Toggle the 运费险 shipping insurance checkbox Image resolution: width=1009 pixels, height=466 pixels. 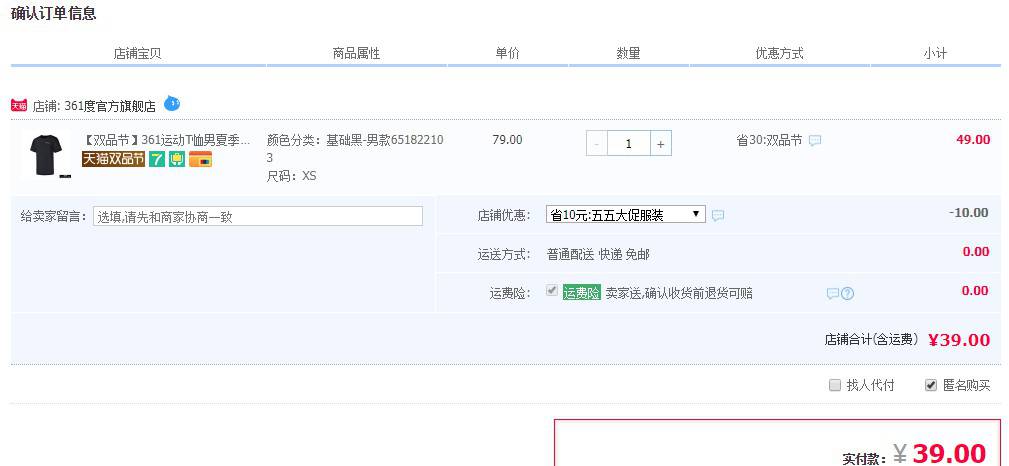click(x=551, y=291)
